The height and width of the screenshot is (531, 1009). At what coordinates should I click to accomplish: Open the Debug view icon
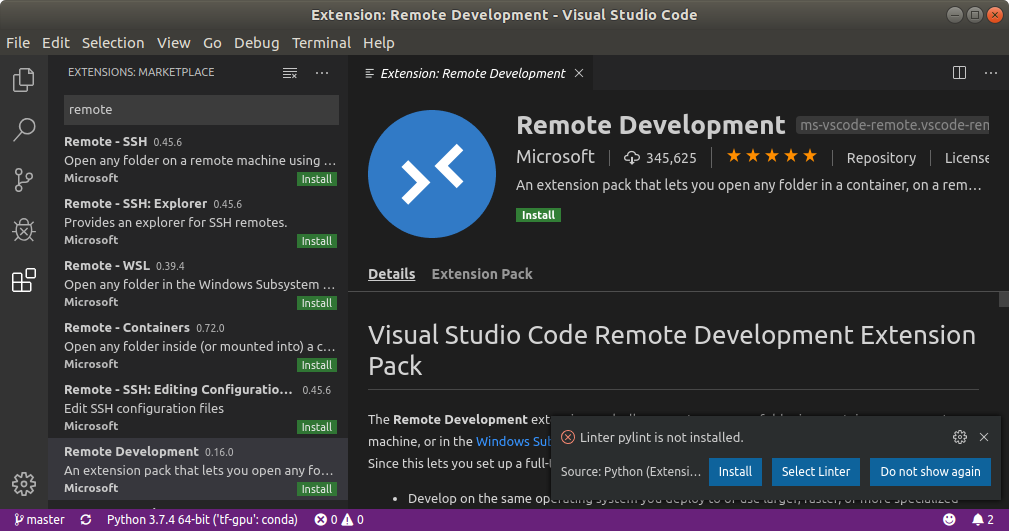pos(24,230)
